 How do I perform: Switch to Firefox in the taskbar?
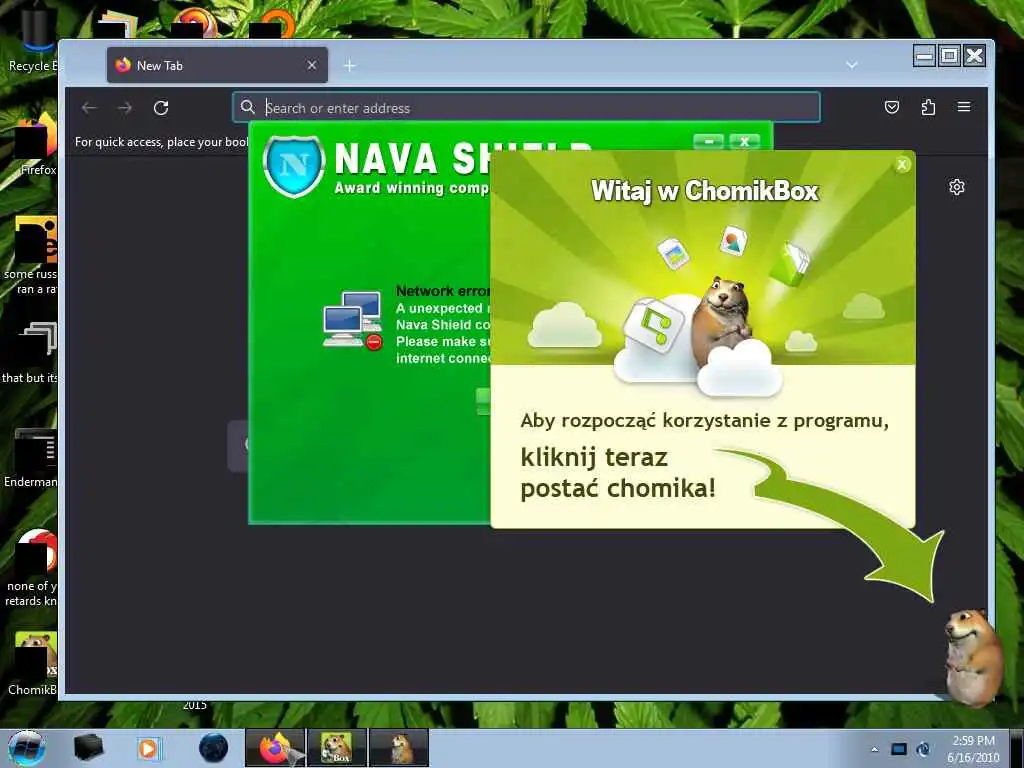tap(276, 748)
